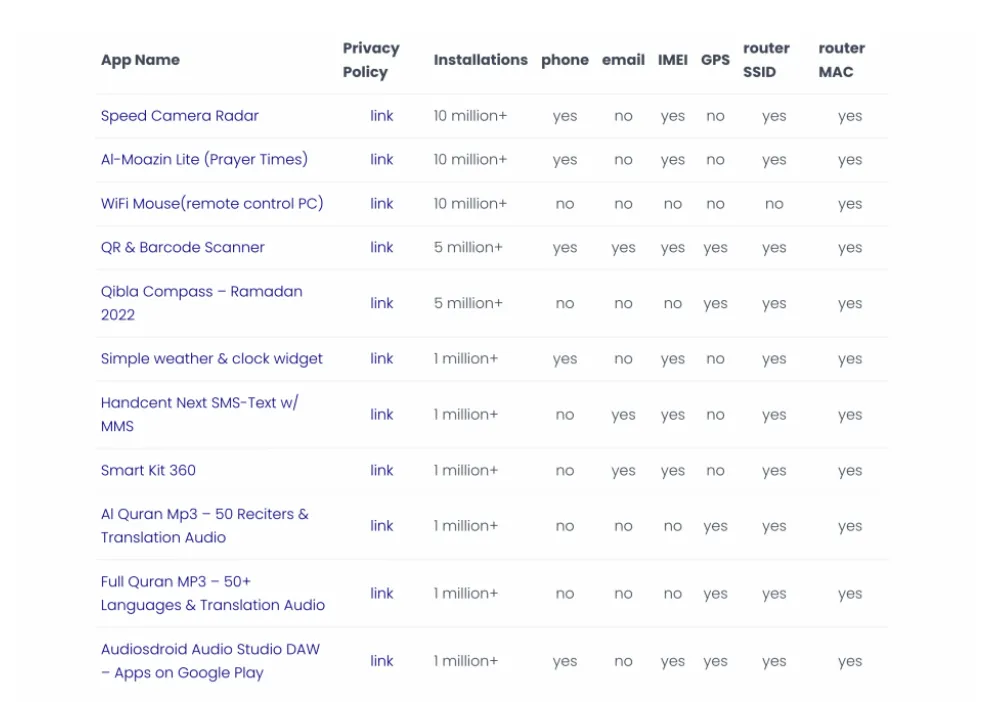Open privacy policy link for QR & Barcode Scanner

382,248
